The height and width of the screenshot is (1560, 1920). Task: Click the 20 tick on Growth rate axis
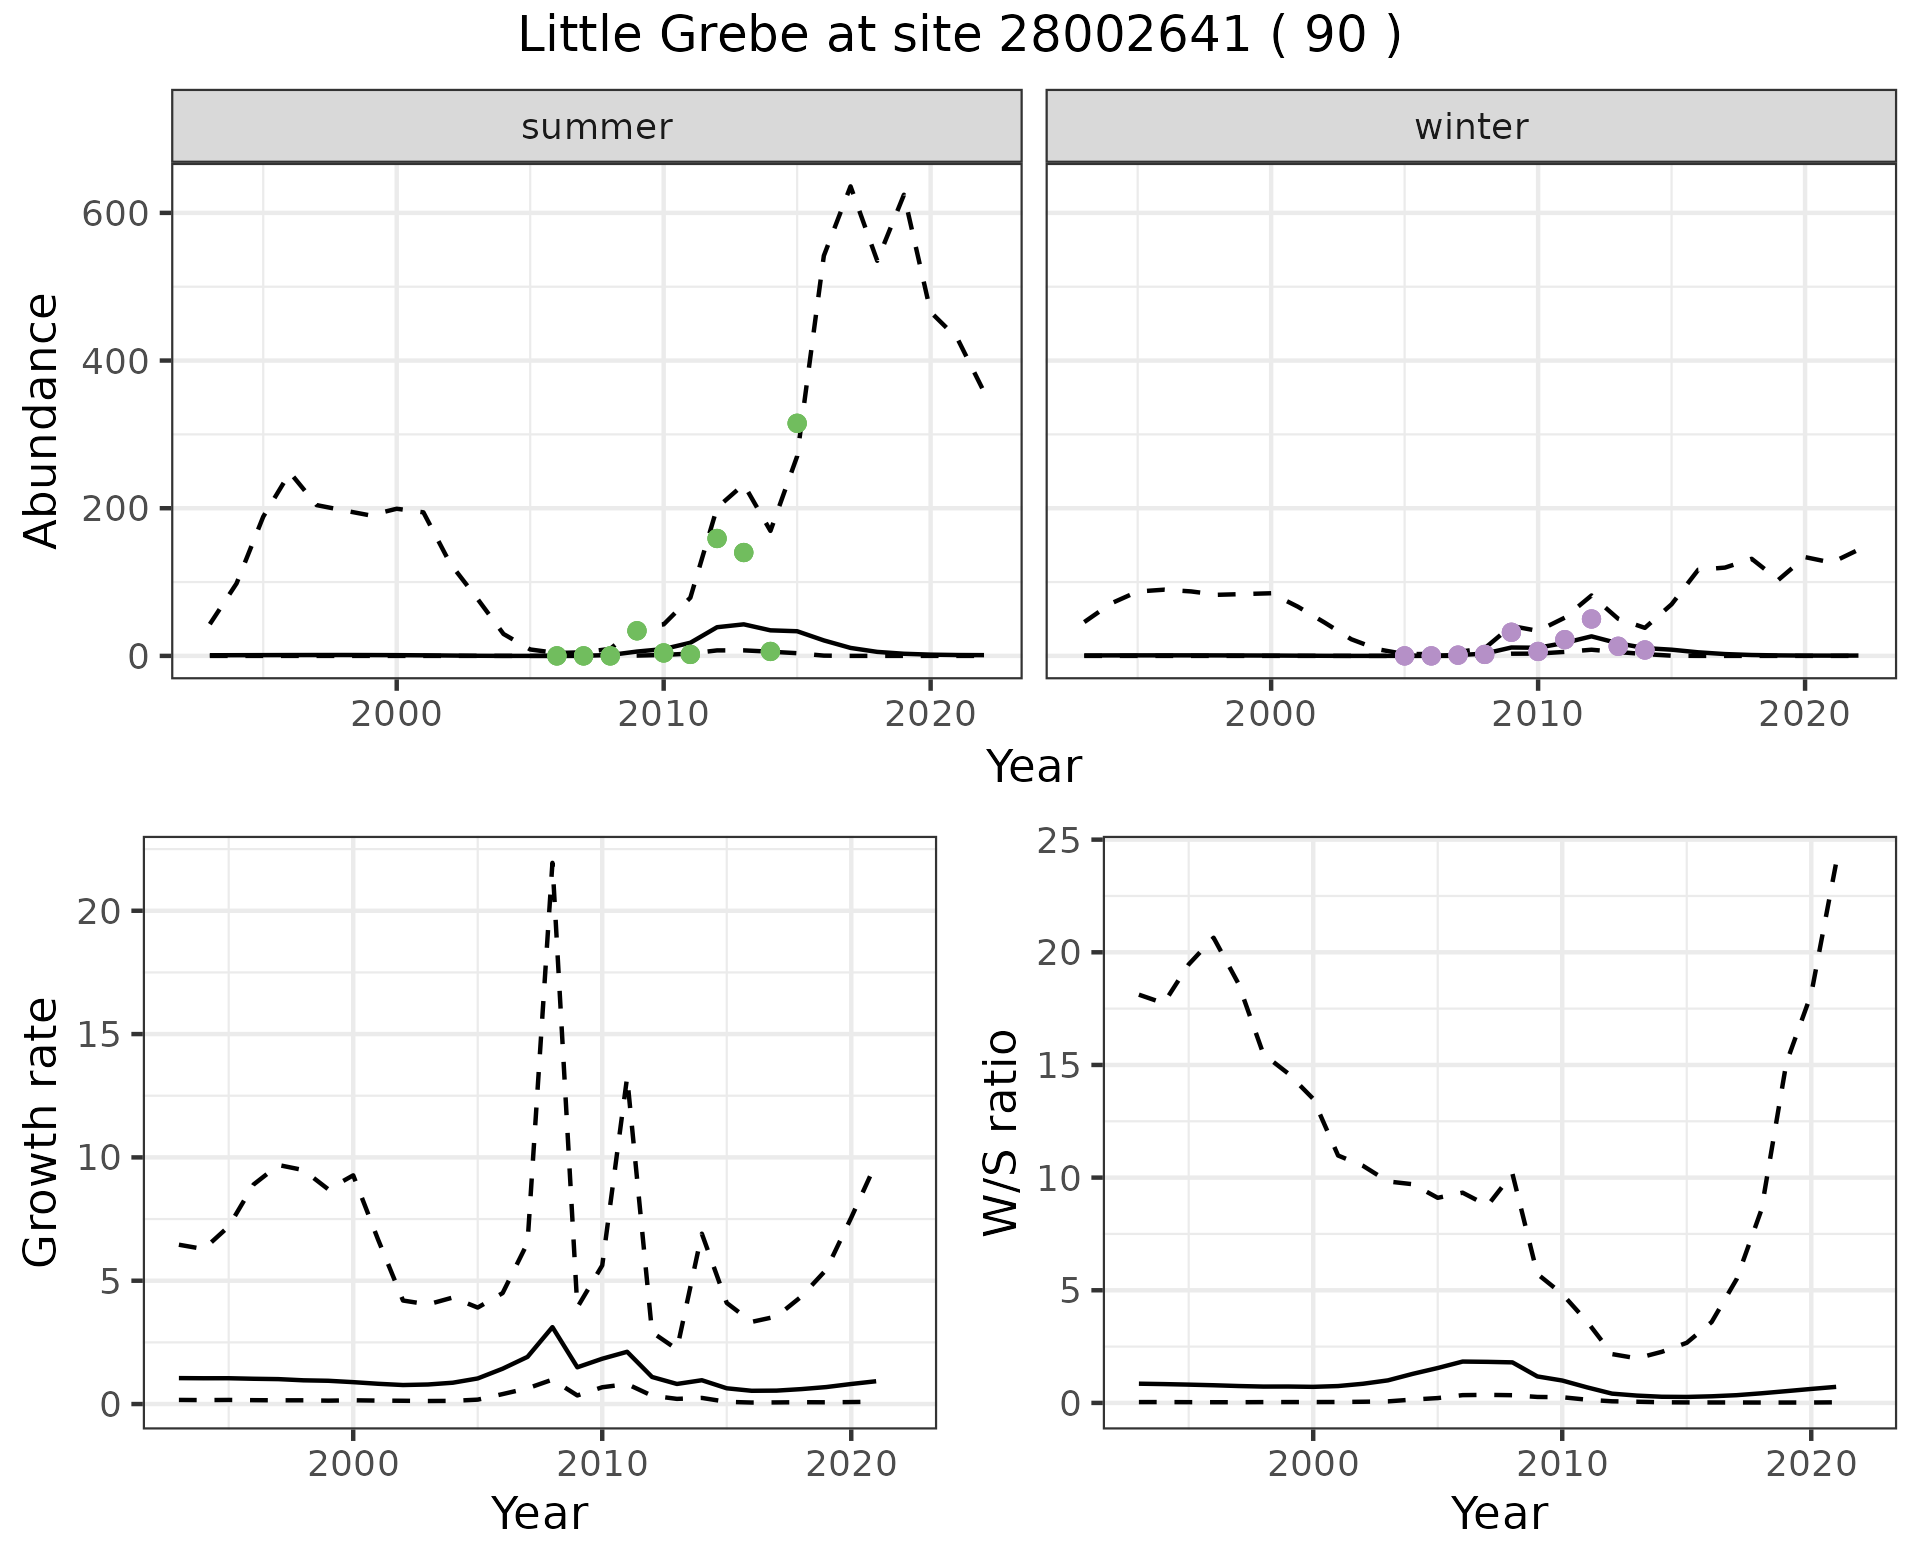pyautogui.click(x=99, y=911)
